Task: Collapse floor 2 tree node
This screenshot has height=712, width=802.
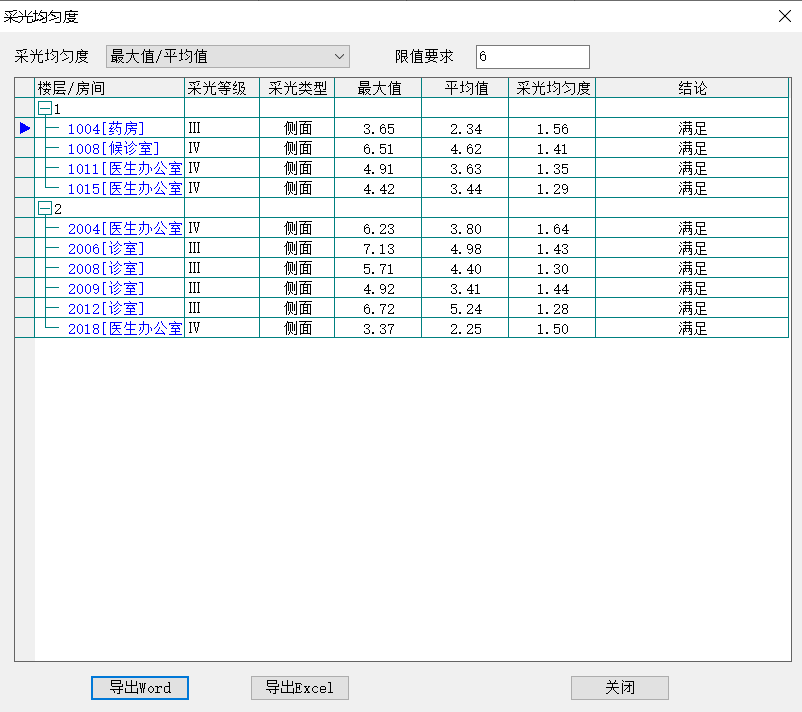Action: pyautogui.click(x=44, y=209)
